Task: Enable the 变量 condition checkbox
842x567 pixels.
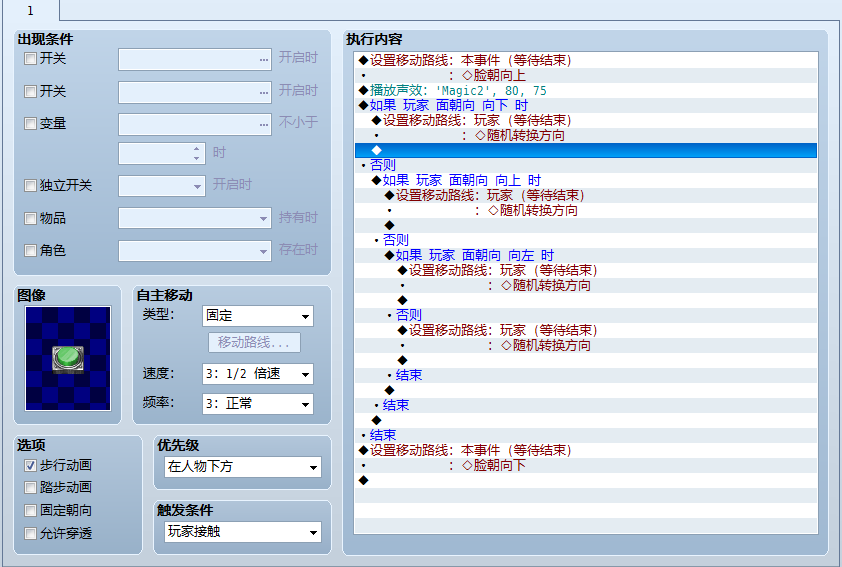Action: pos(31,124)
